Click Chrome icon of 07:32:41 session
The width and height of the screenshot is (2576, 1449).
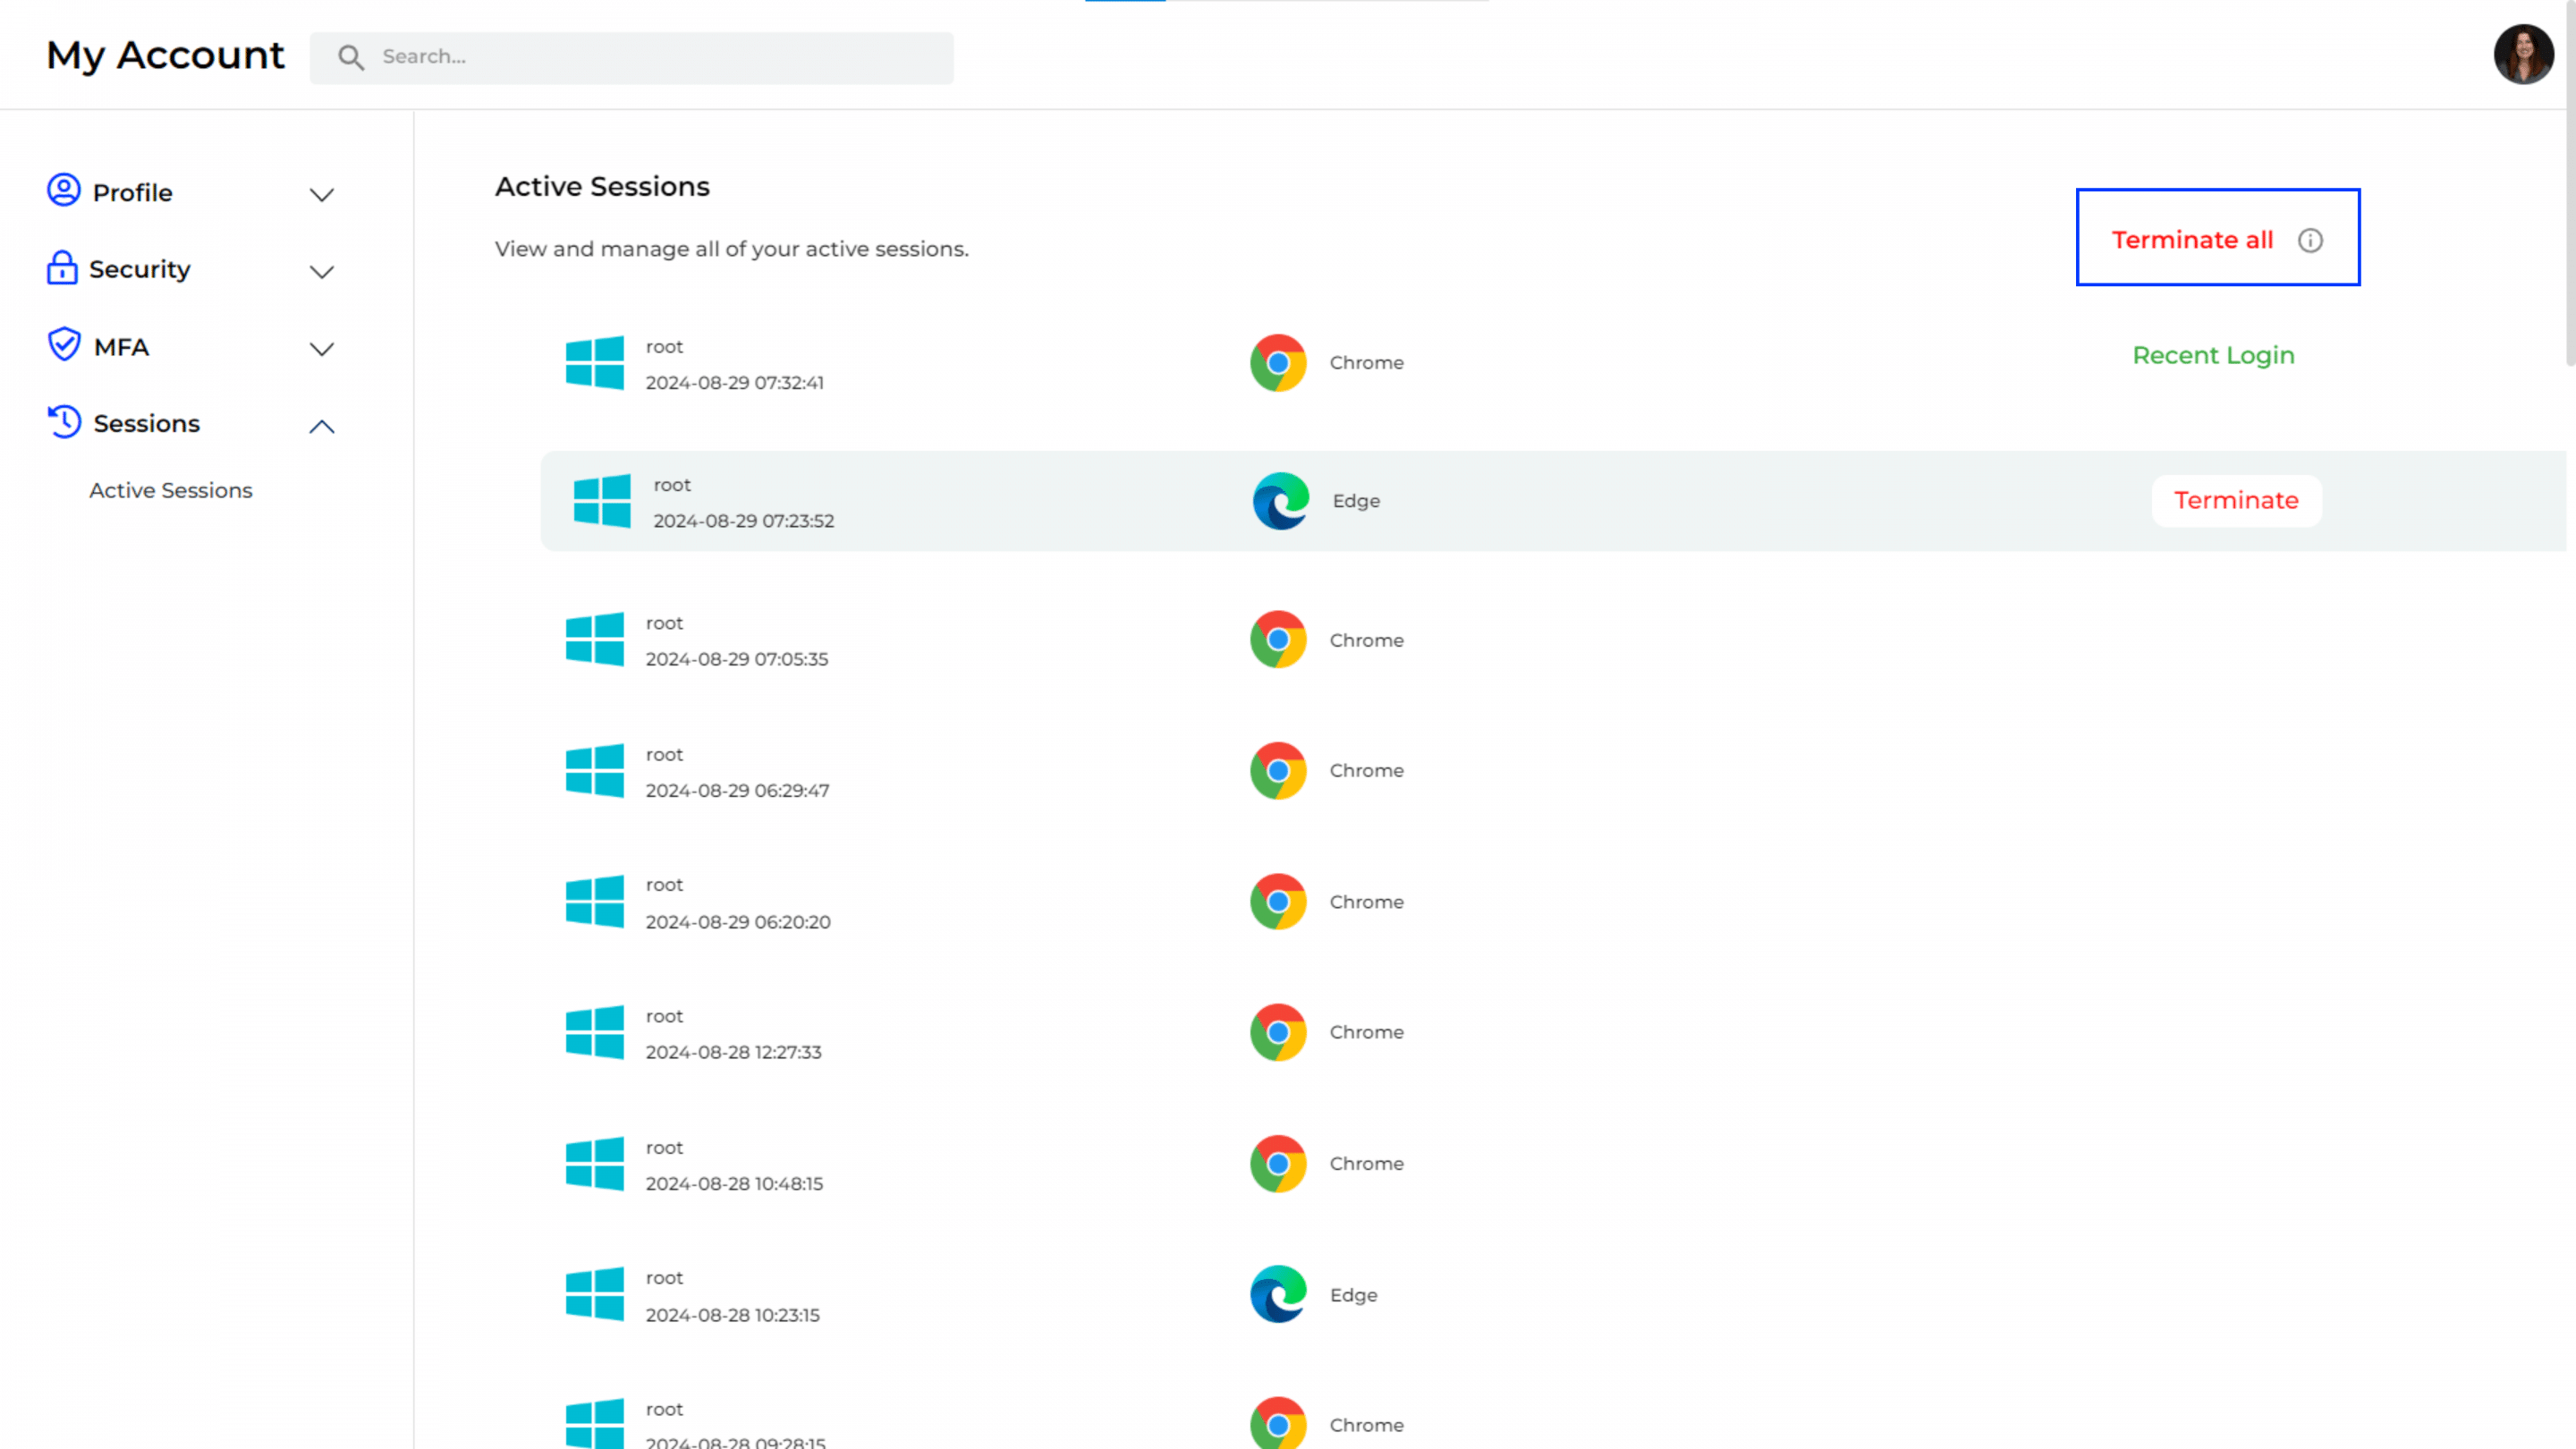(1278, 362)
